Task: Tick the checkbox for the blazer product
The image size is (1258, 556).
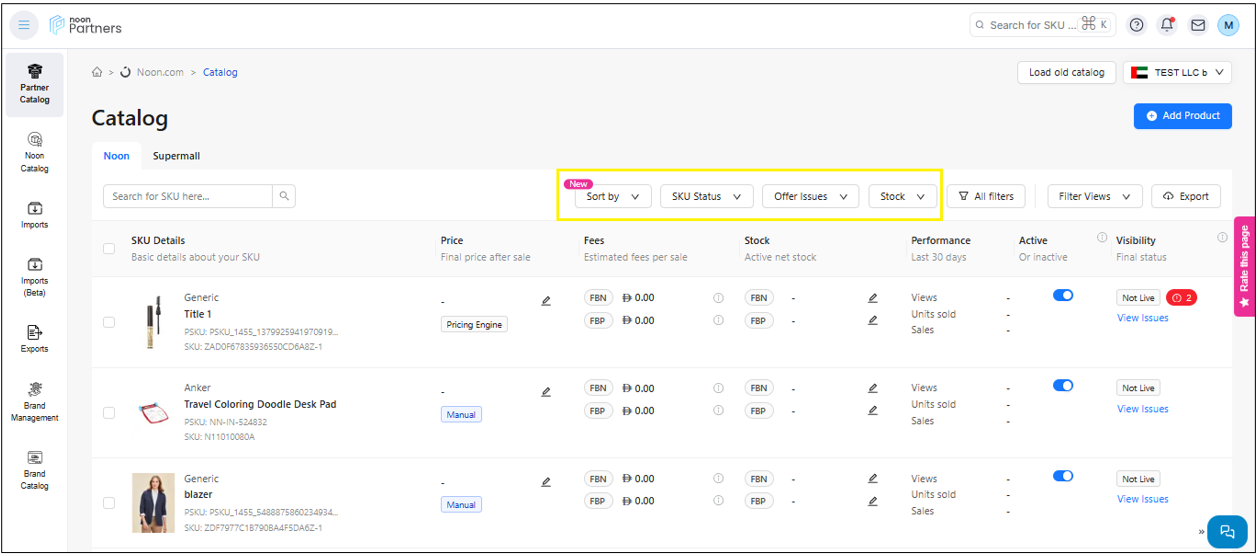Action: [109, 503]
